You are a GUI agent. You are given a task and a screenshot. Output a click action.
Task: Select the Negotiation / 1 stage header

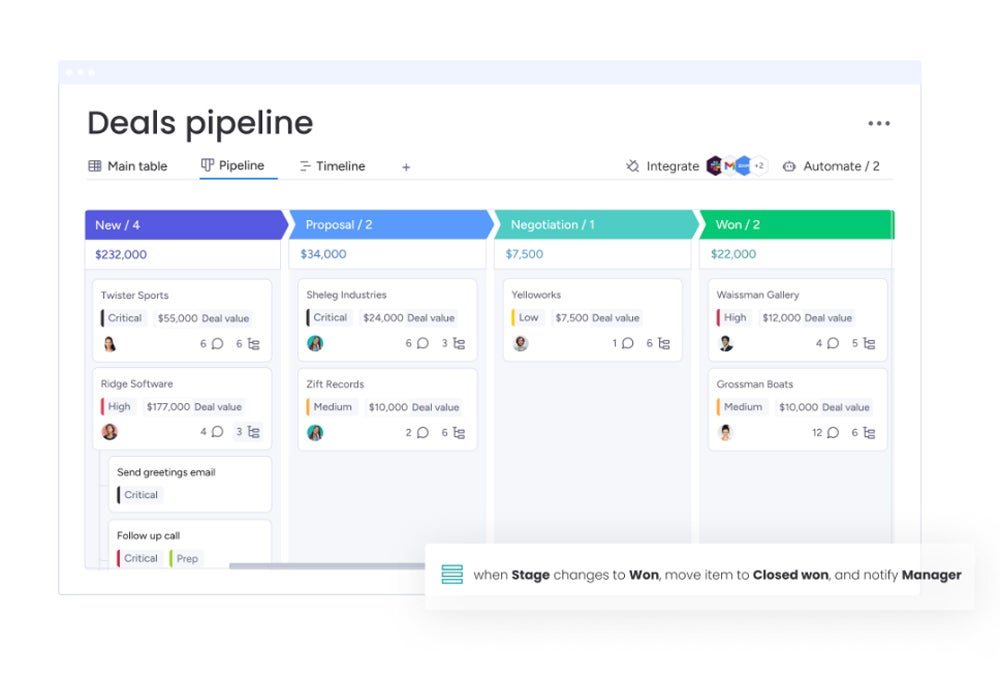point(597,225)
